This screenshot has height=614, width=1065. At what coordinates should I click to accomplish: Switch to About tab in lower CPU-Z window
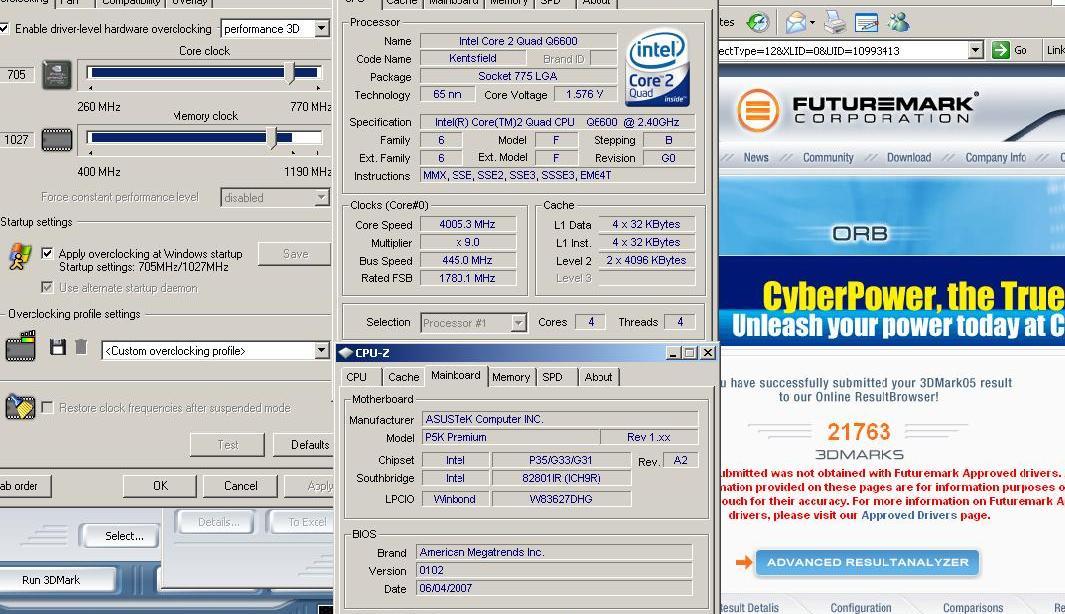coord(598,377)
